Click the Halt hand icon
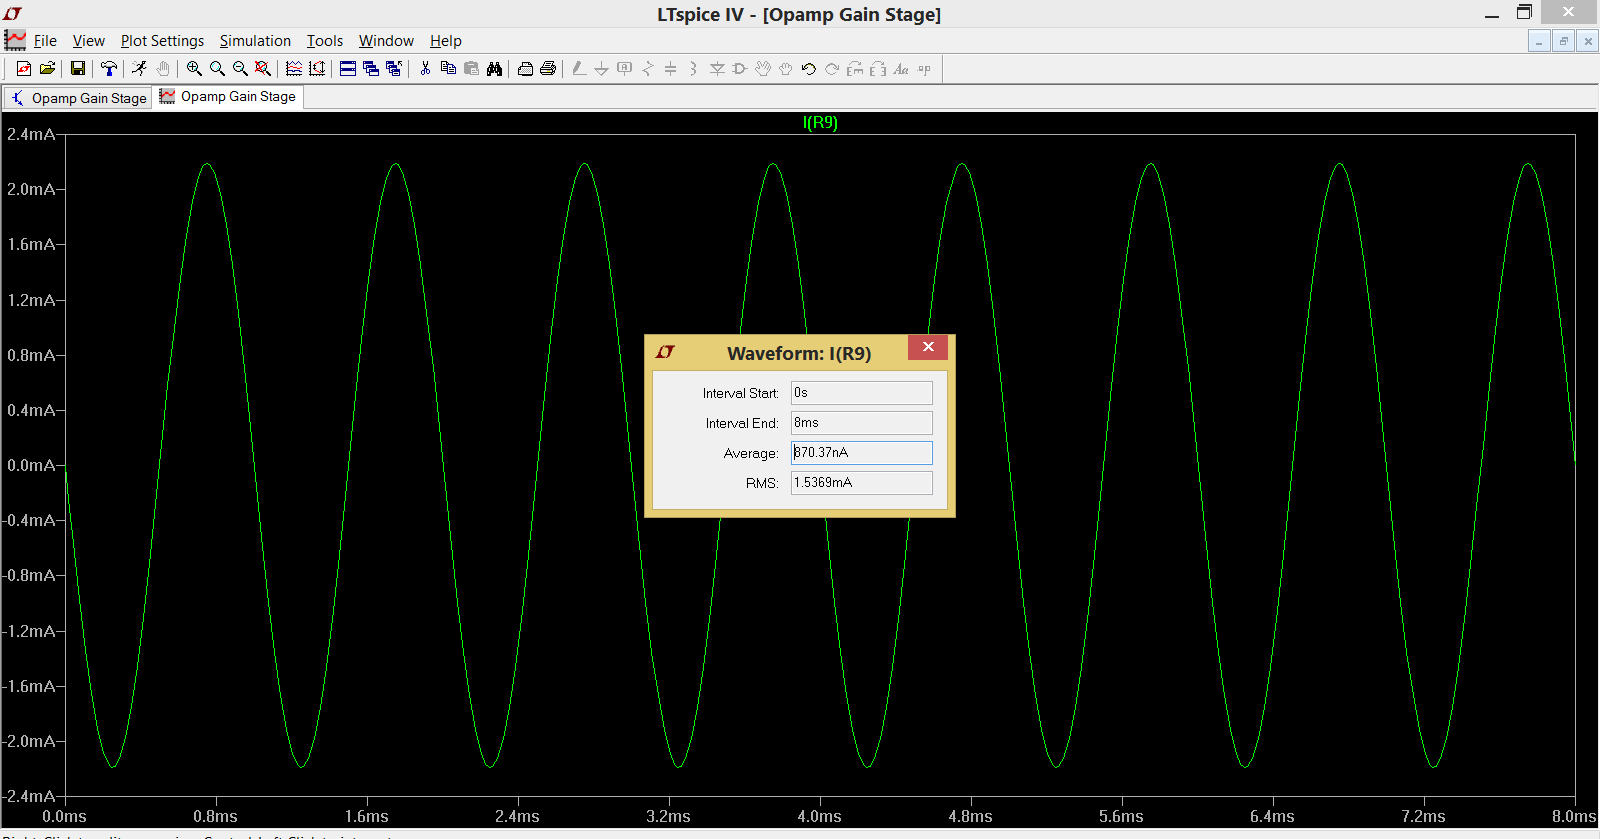Image resolution: width=1600 pixels, height=839 pixels. tap(163, 68)
